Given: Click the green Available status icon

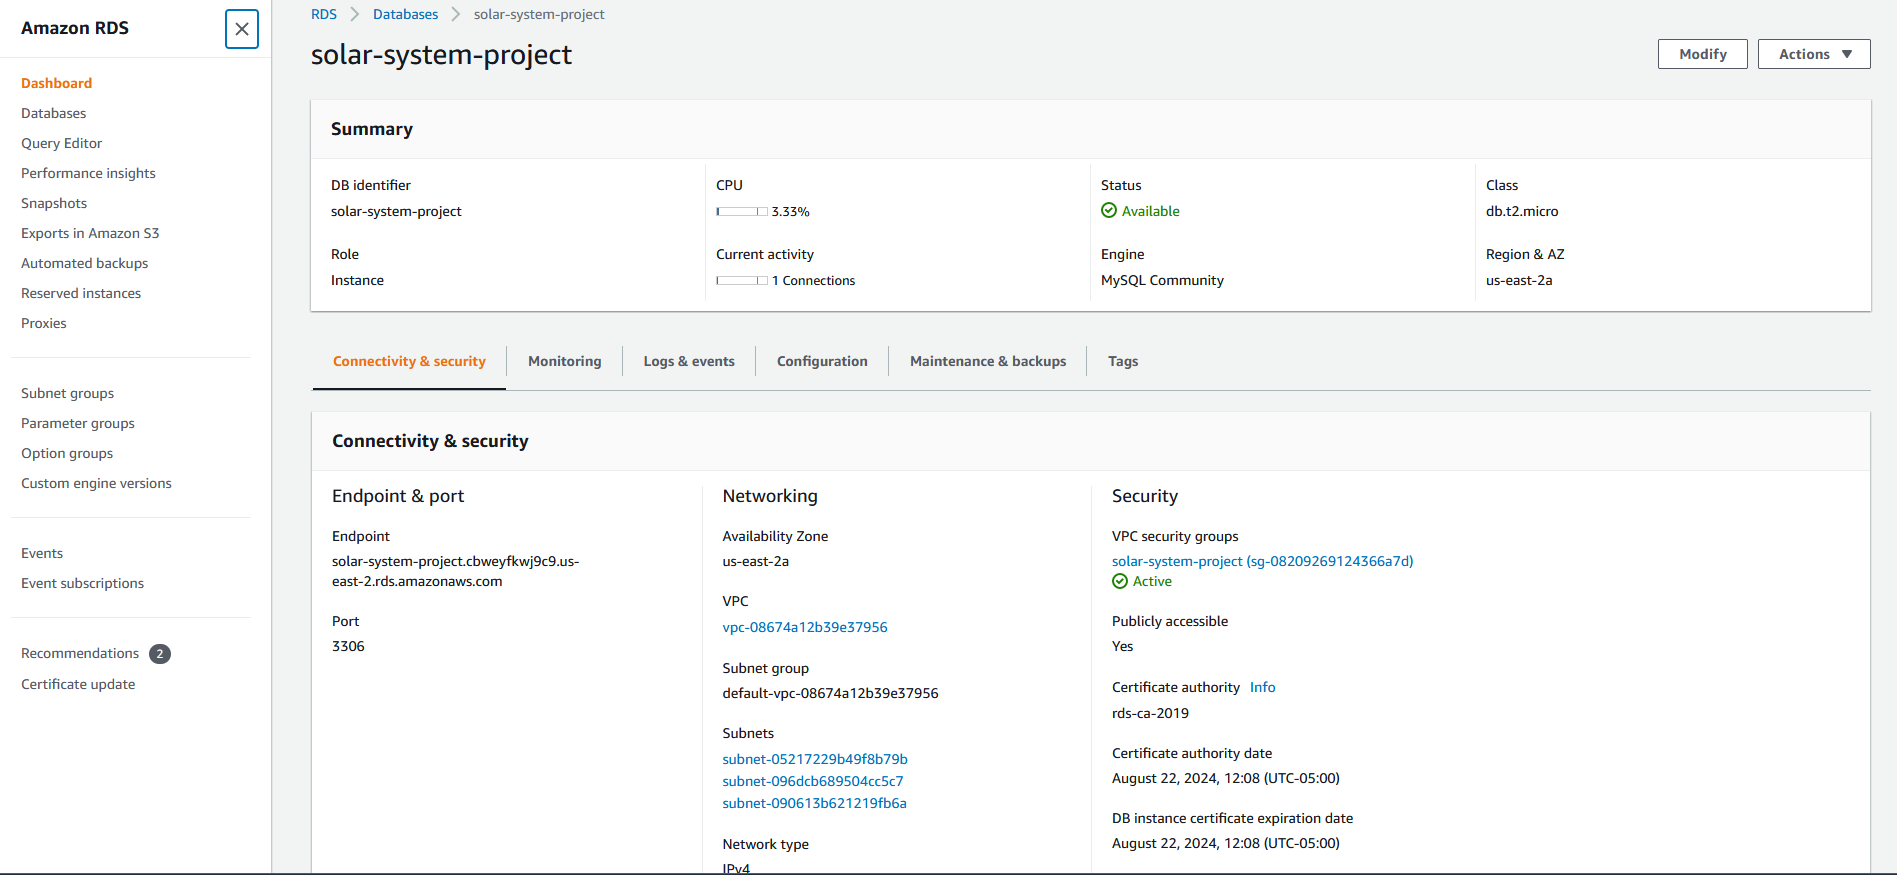Looking at the screenshot, I should coord(1109,211).
